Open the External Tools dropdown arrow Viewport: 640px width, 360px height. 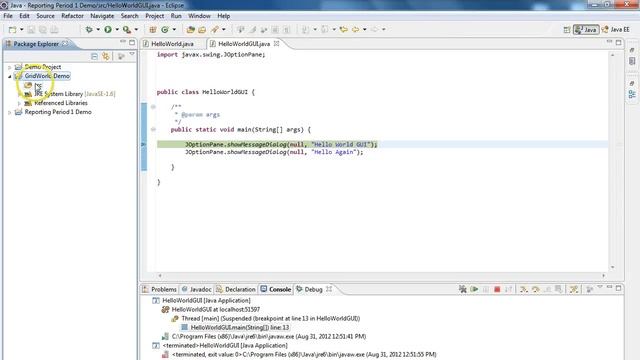pyautogui.click(x=136, y=29)
